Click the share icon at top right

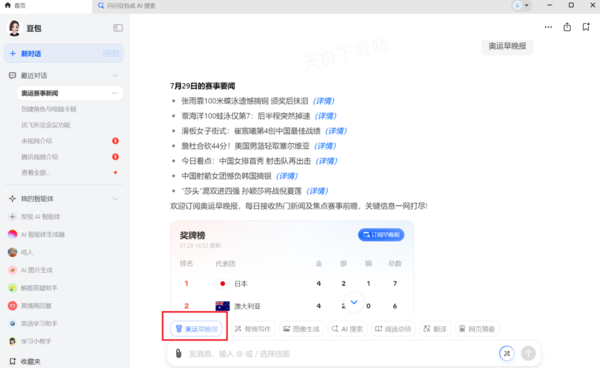pyautogui.click(x=567, y=27)
